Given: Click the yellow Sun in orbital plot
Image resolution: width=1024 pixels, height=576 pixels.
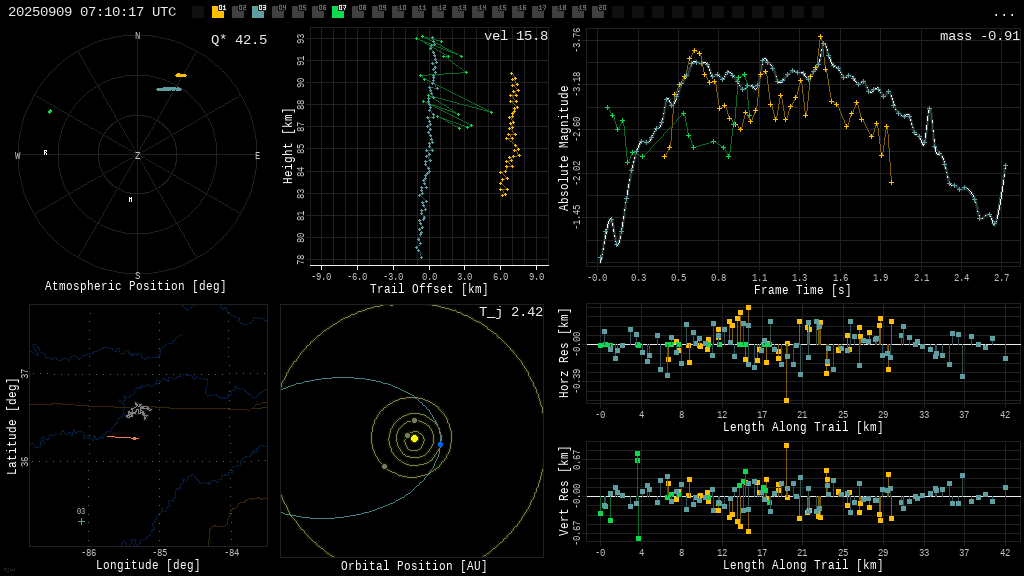Looking at the screenshot, I should [414, 438].
